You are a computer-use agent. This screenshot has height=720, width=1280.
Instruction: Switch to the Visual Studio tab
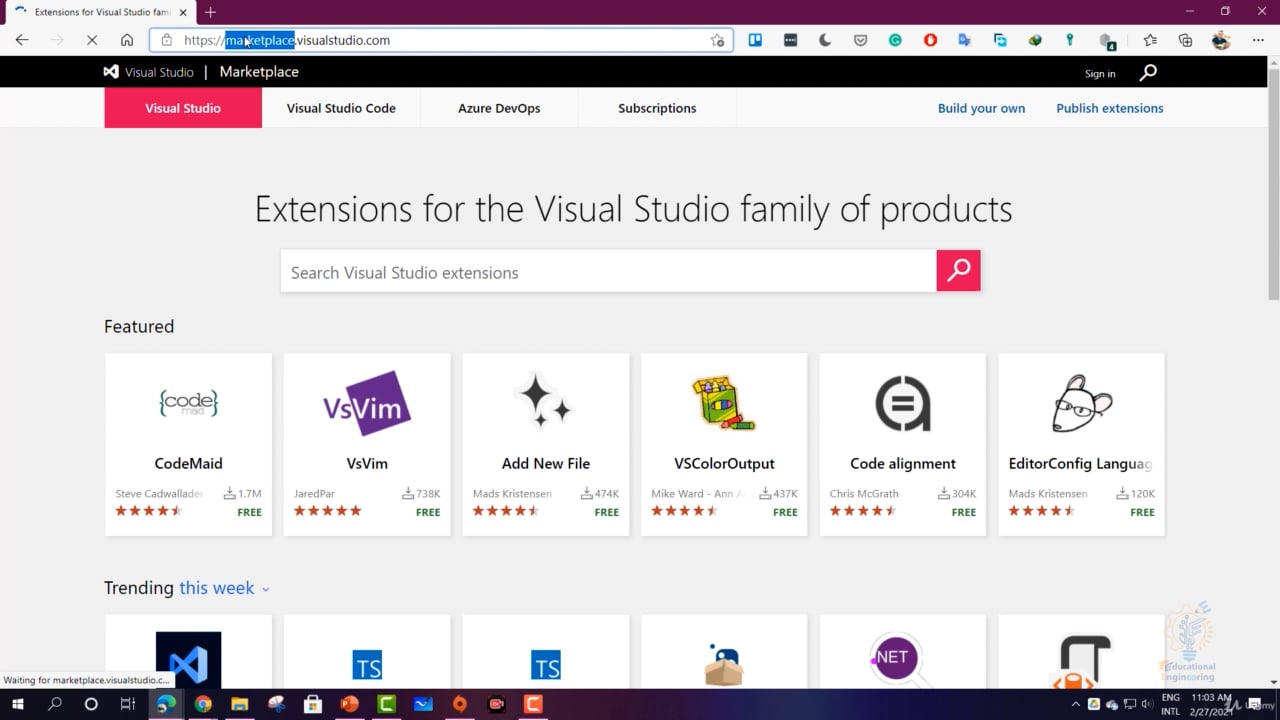pyautogui.click(x=183, y=108)
